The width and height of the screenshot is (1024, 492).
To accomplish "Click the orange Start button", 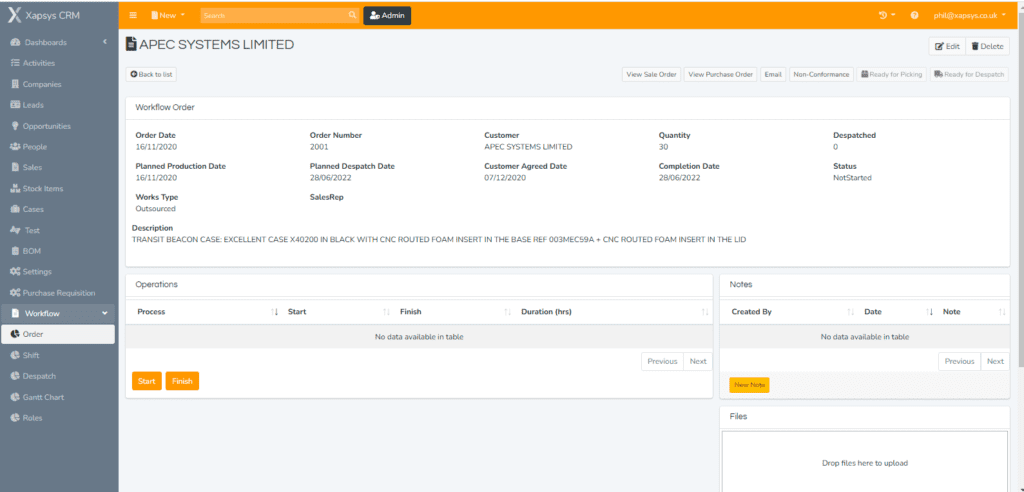I will coord(147,381).
